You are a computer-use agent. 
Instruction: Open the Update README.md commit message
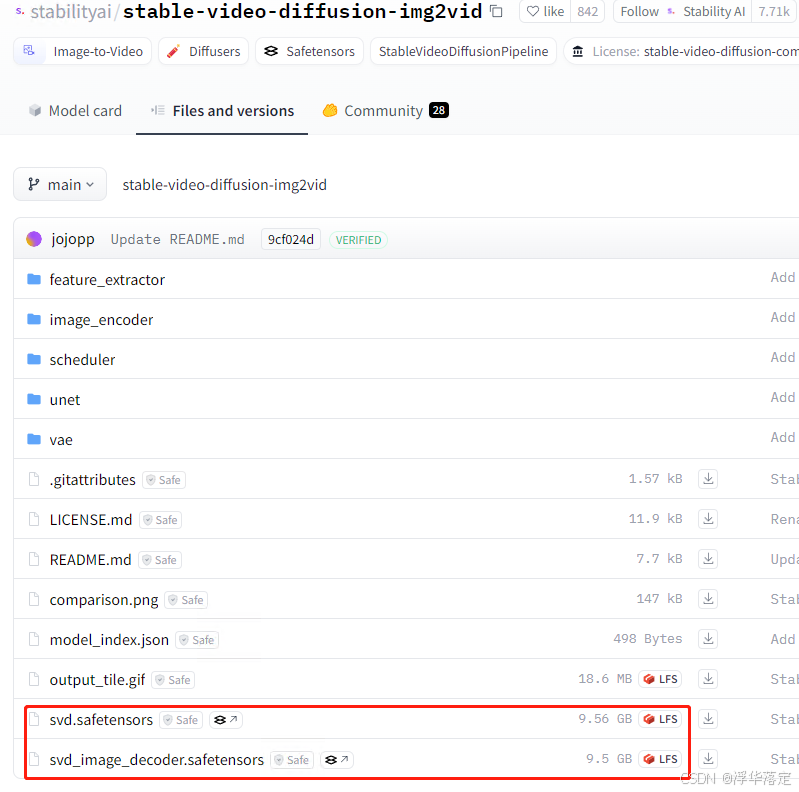(x=177, y=239)
